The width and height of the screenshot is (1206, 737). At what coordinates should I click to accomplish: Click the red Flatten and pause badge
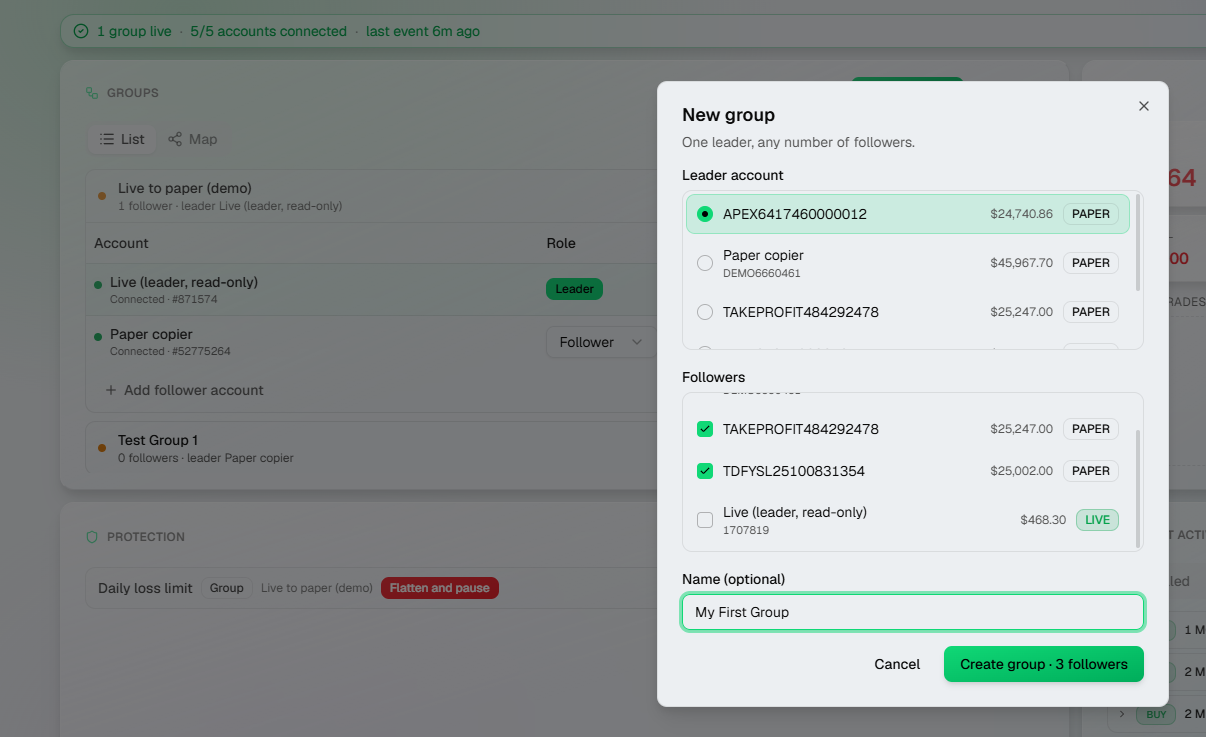click(440, 588)
